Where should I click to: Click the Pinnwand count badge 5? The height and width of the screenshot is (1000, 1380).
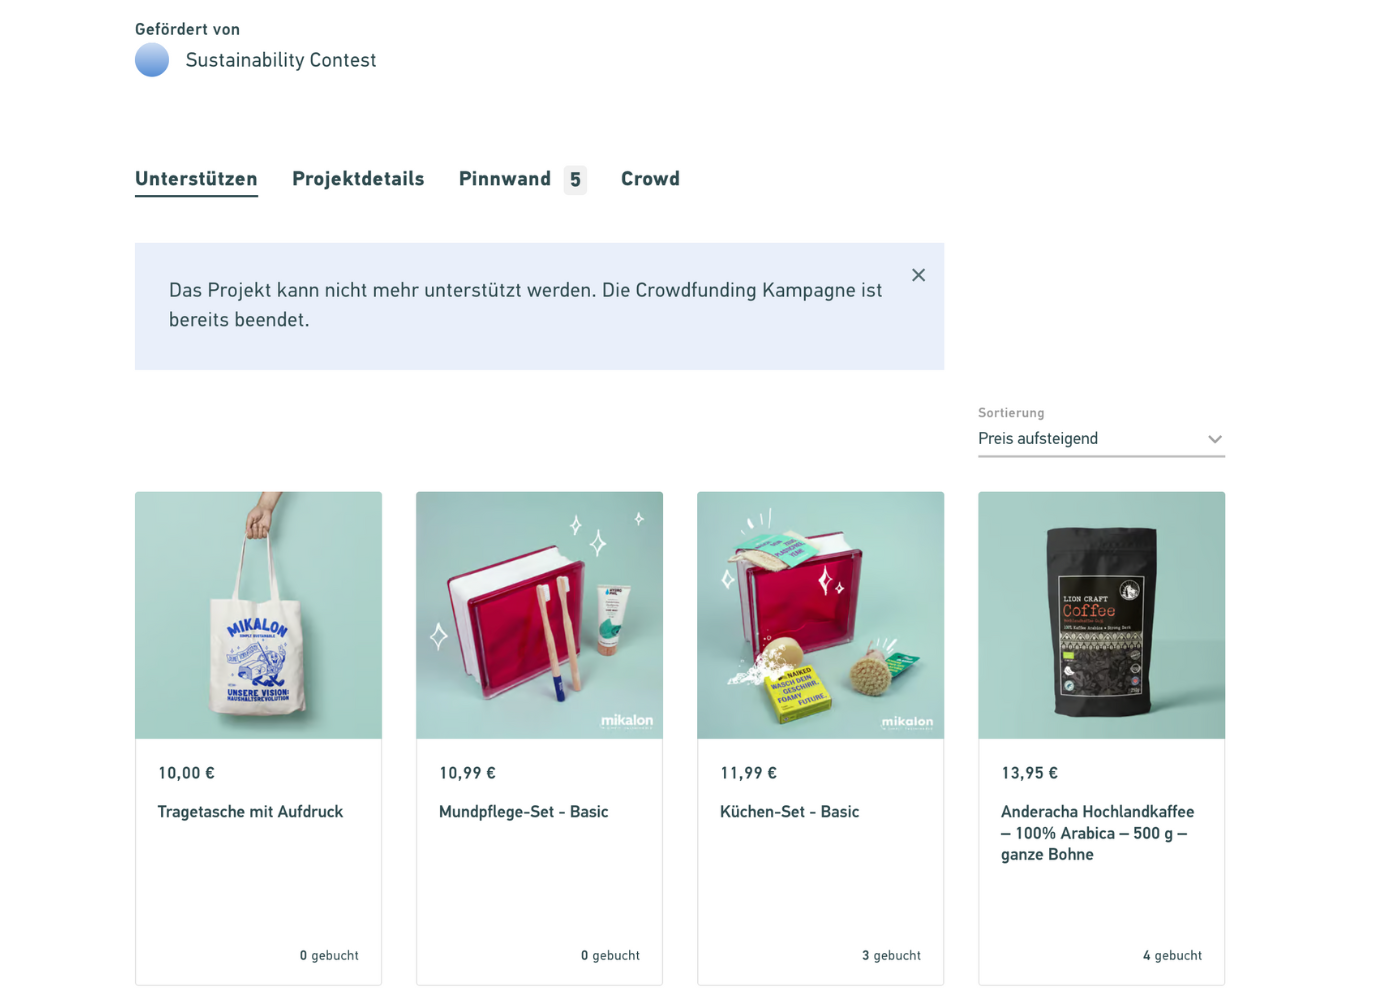[575, 180]
